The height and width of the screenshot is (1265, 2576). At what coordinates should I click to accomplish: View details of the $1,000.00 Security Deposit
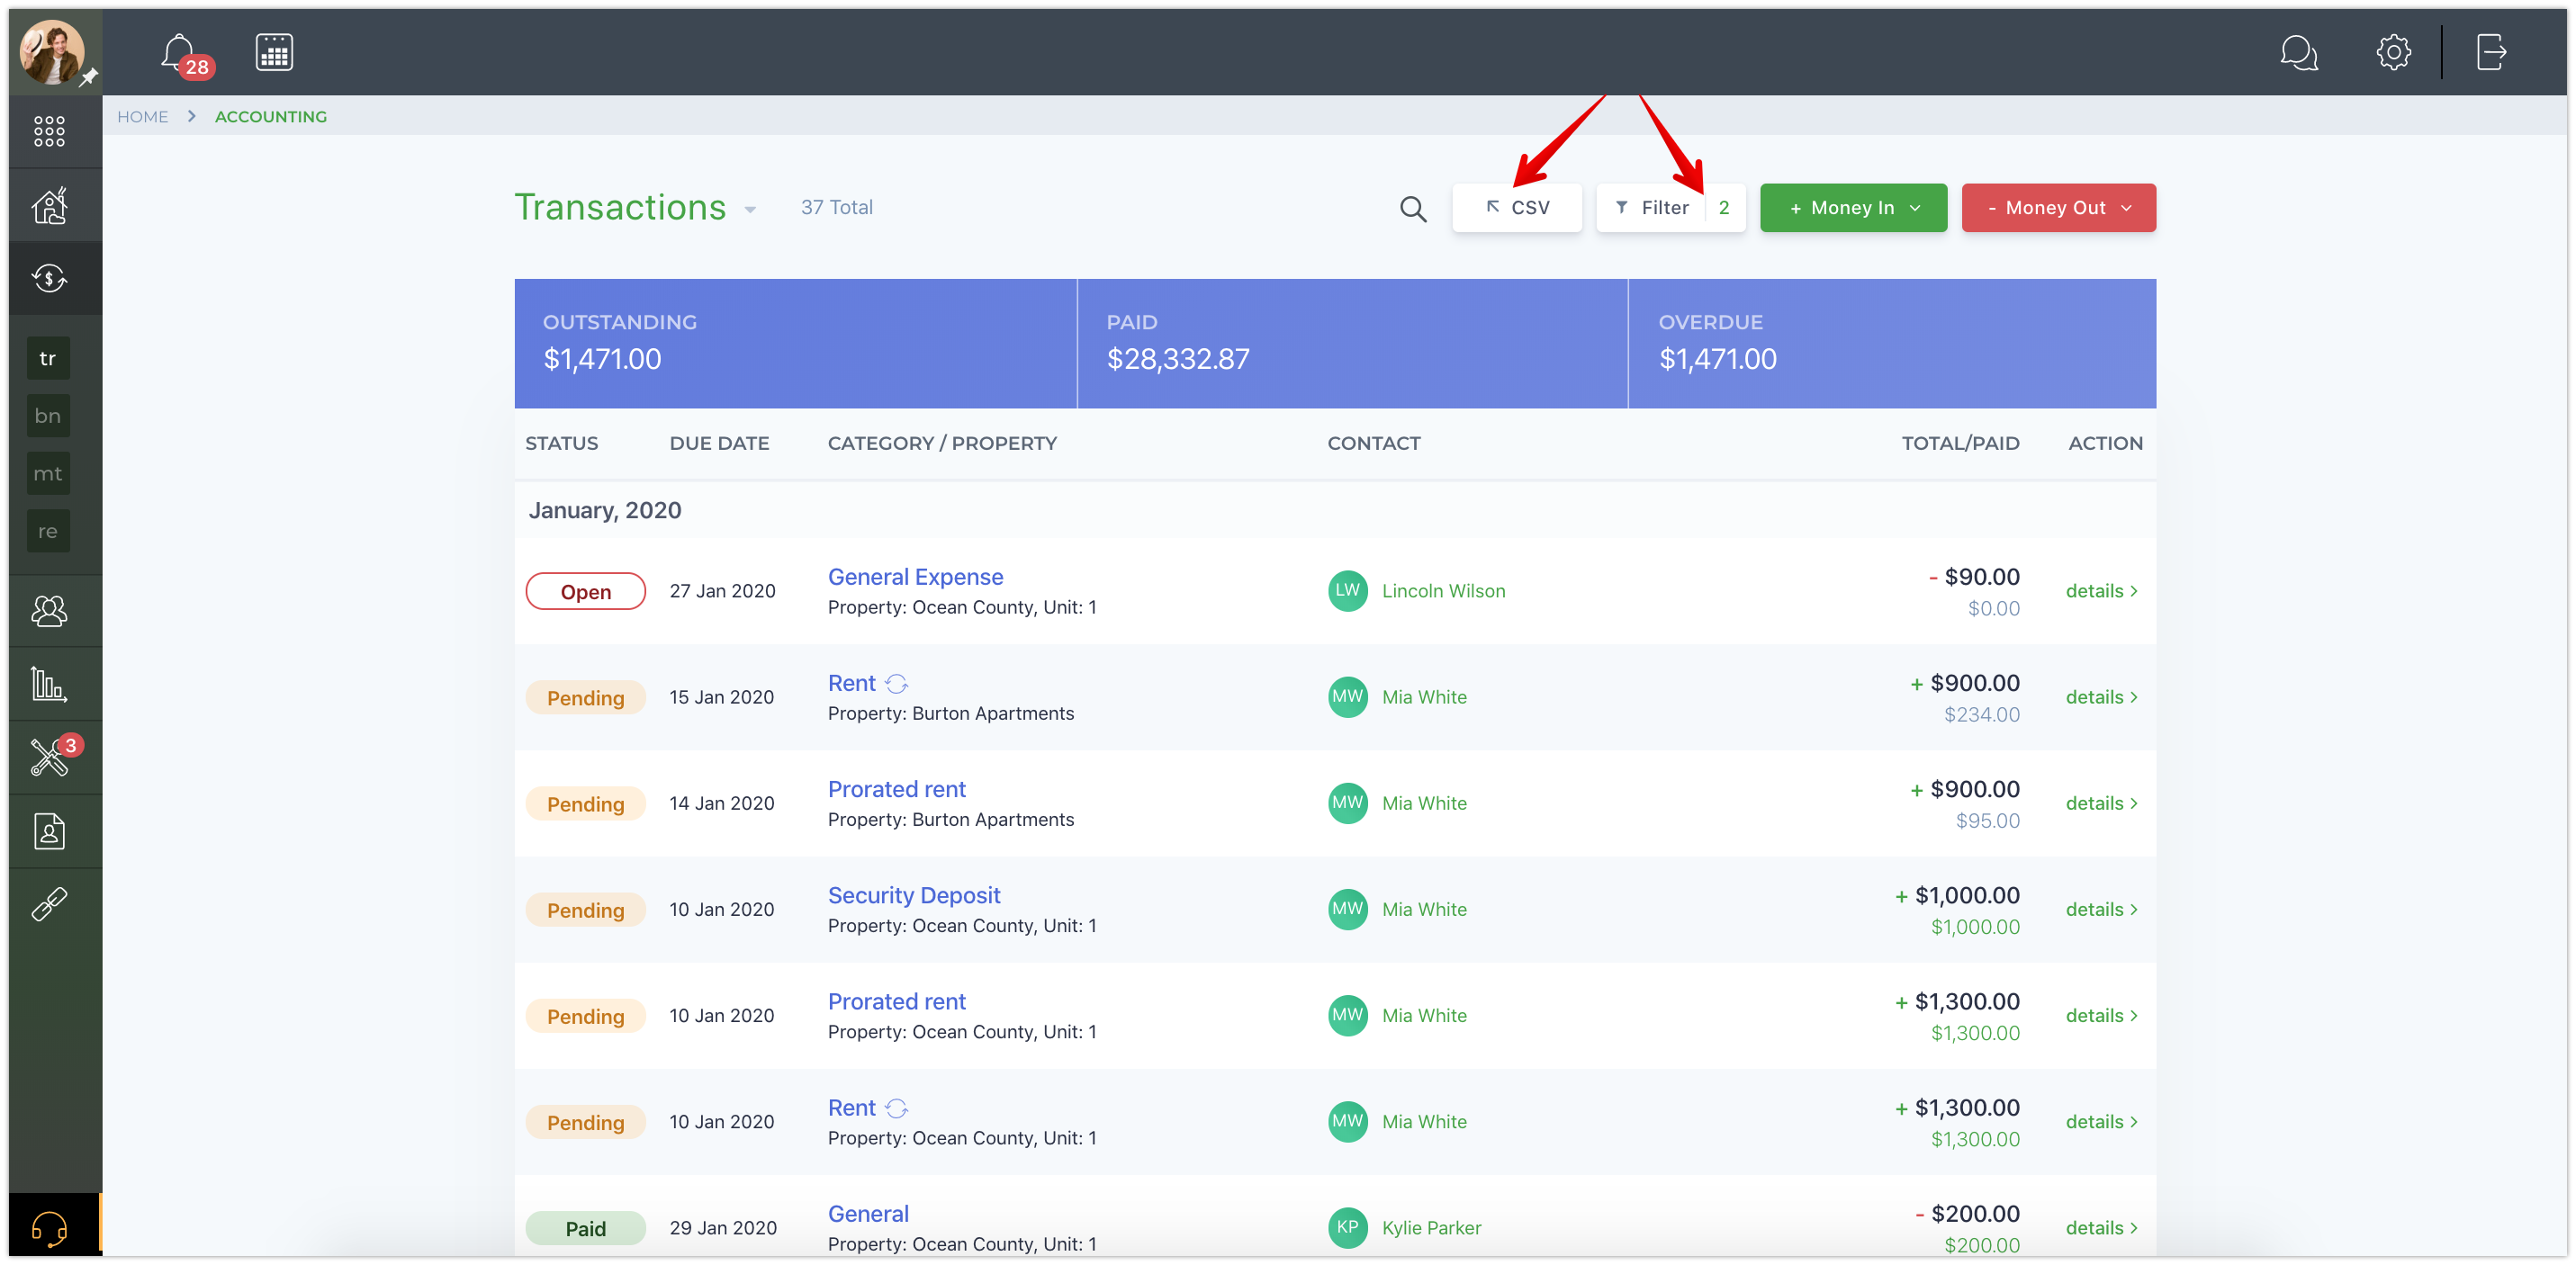click(x=2101, y=909)
